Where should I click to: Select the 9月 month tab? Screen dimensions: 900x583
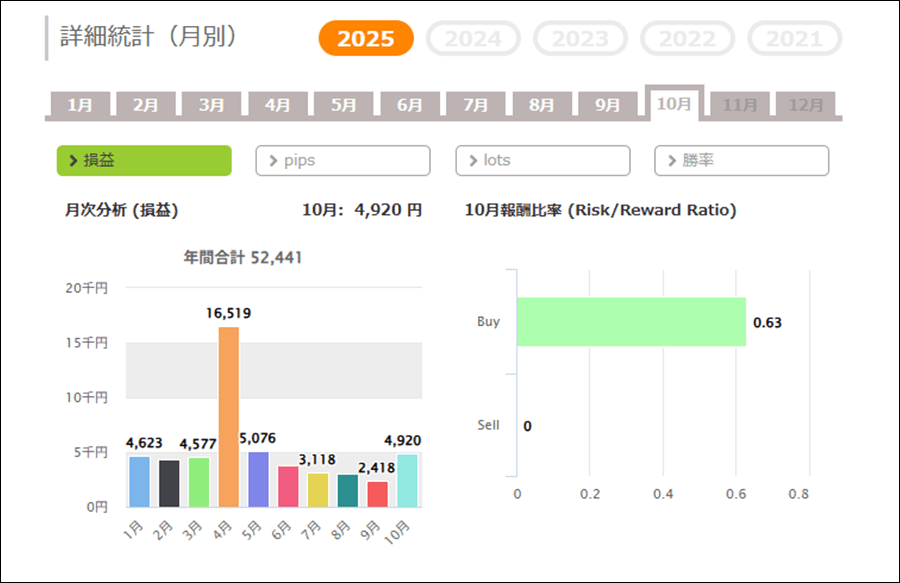pyautogui.click(x=608, y=105)
